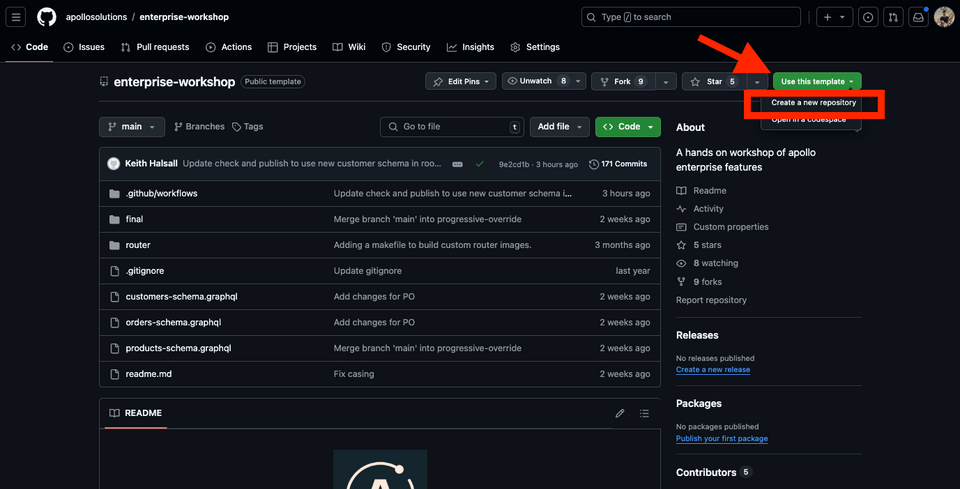Go to the GitHub home logo
960x489 pixels.
click(x=47, y=17)
